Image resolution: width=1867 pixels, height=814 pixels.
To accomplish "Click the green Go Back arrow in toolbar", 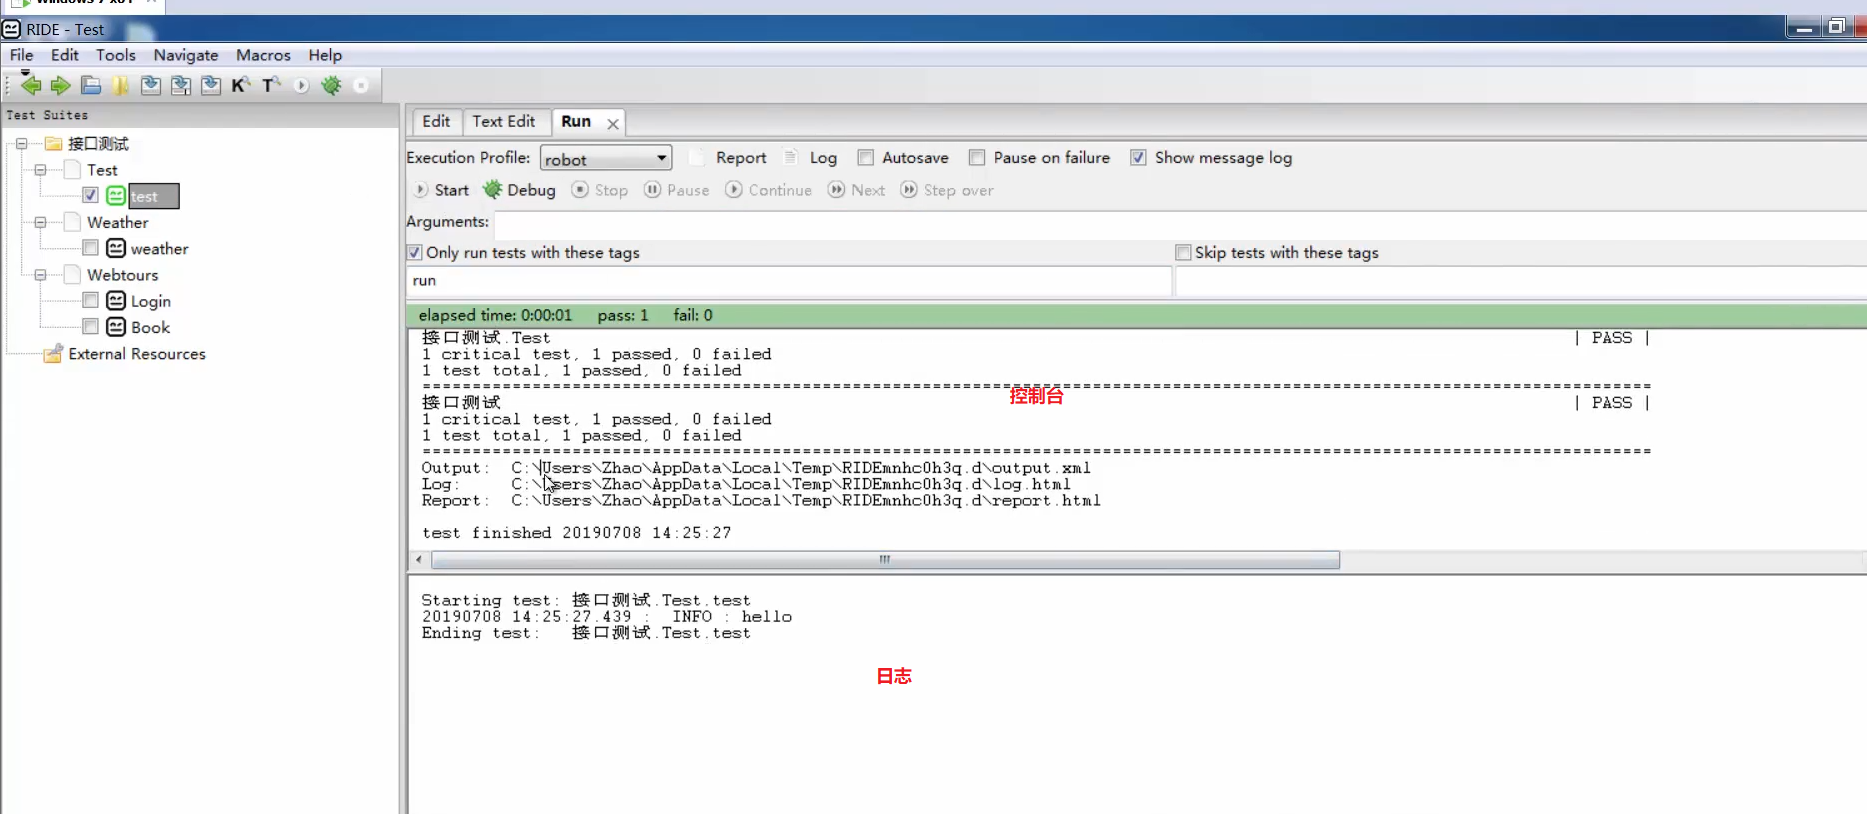I will coord(31,85).
